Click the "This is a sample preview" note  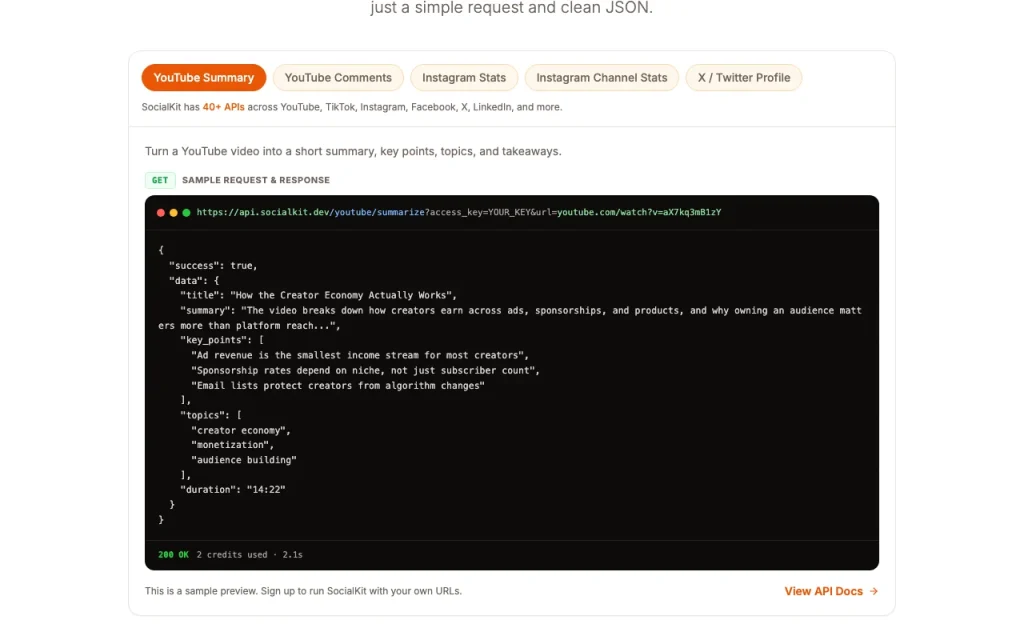coord(303,591)
